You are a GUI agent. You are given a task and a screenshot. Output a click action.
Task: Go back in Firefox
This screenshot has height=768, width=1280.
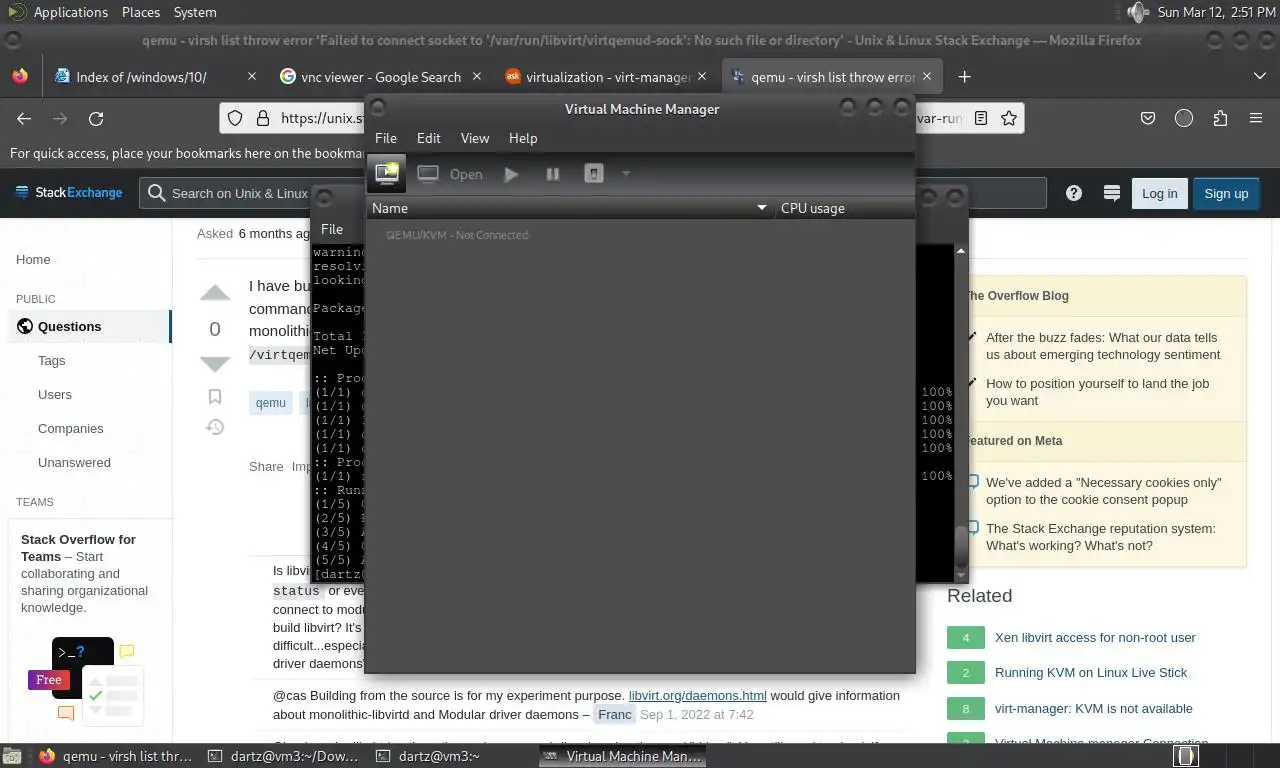pyautogui.click(x=24, y=118)
